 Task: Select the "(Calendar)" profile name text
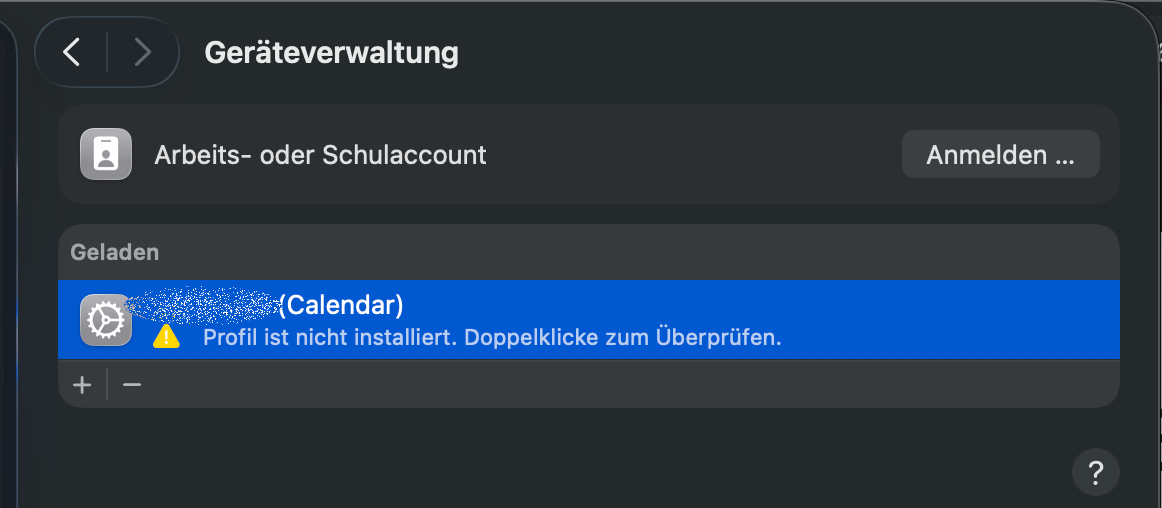[x=342, y=305]
